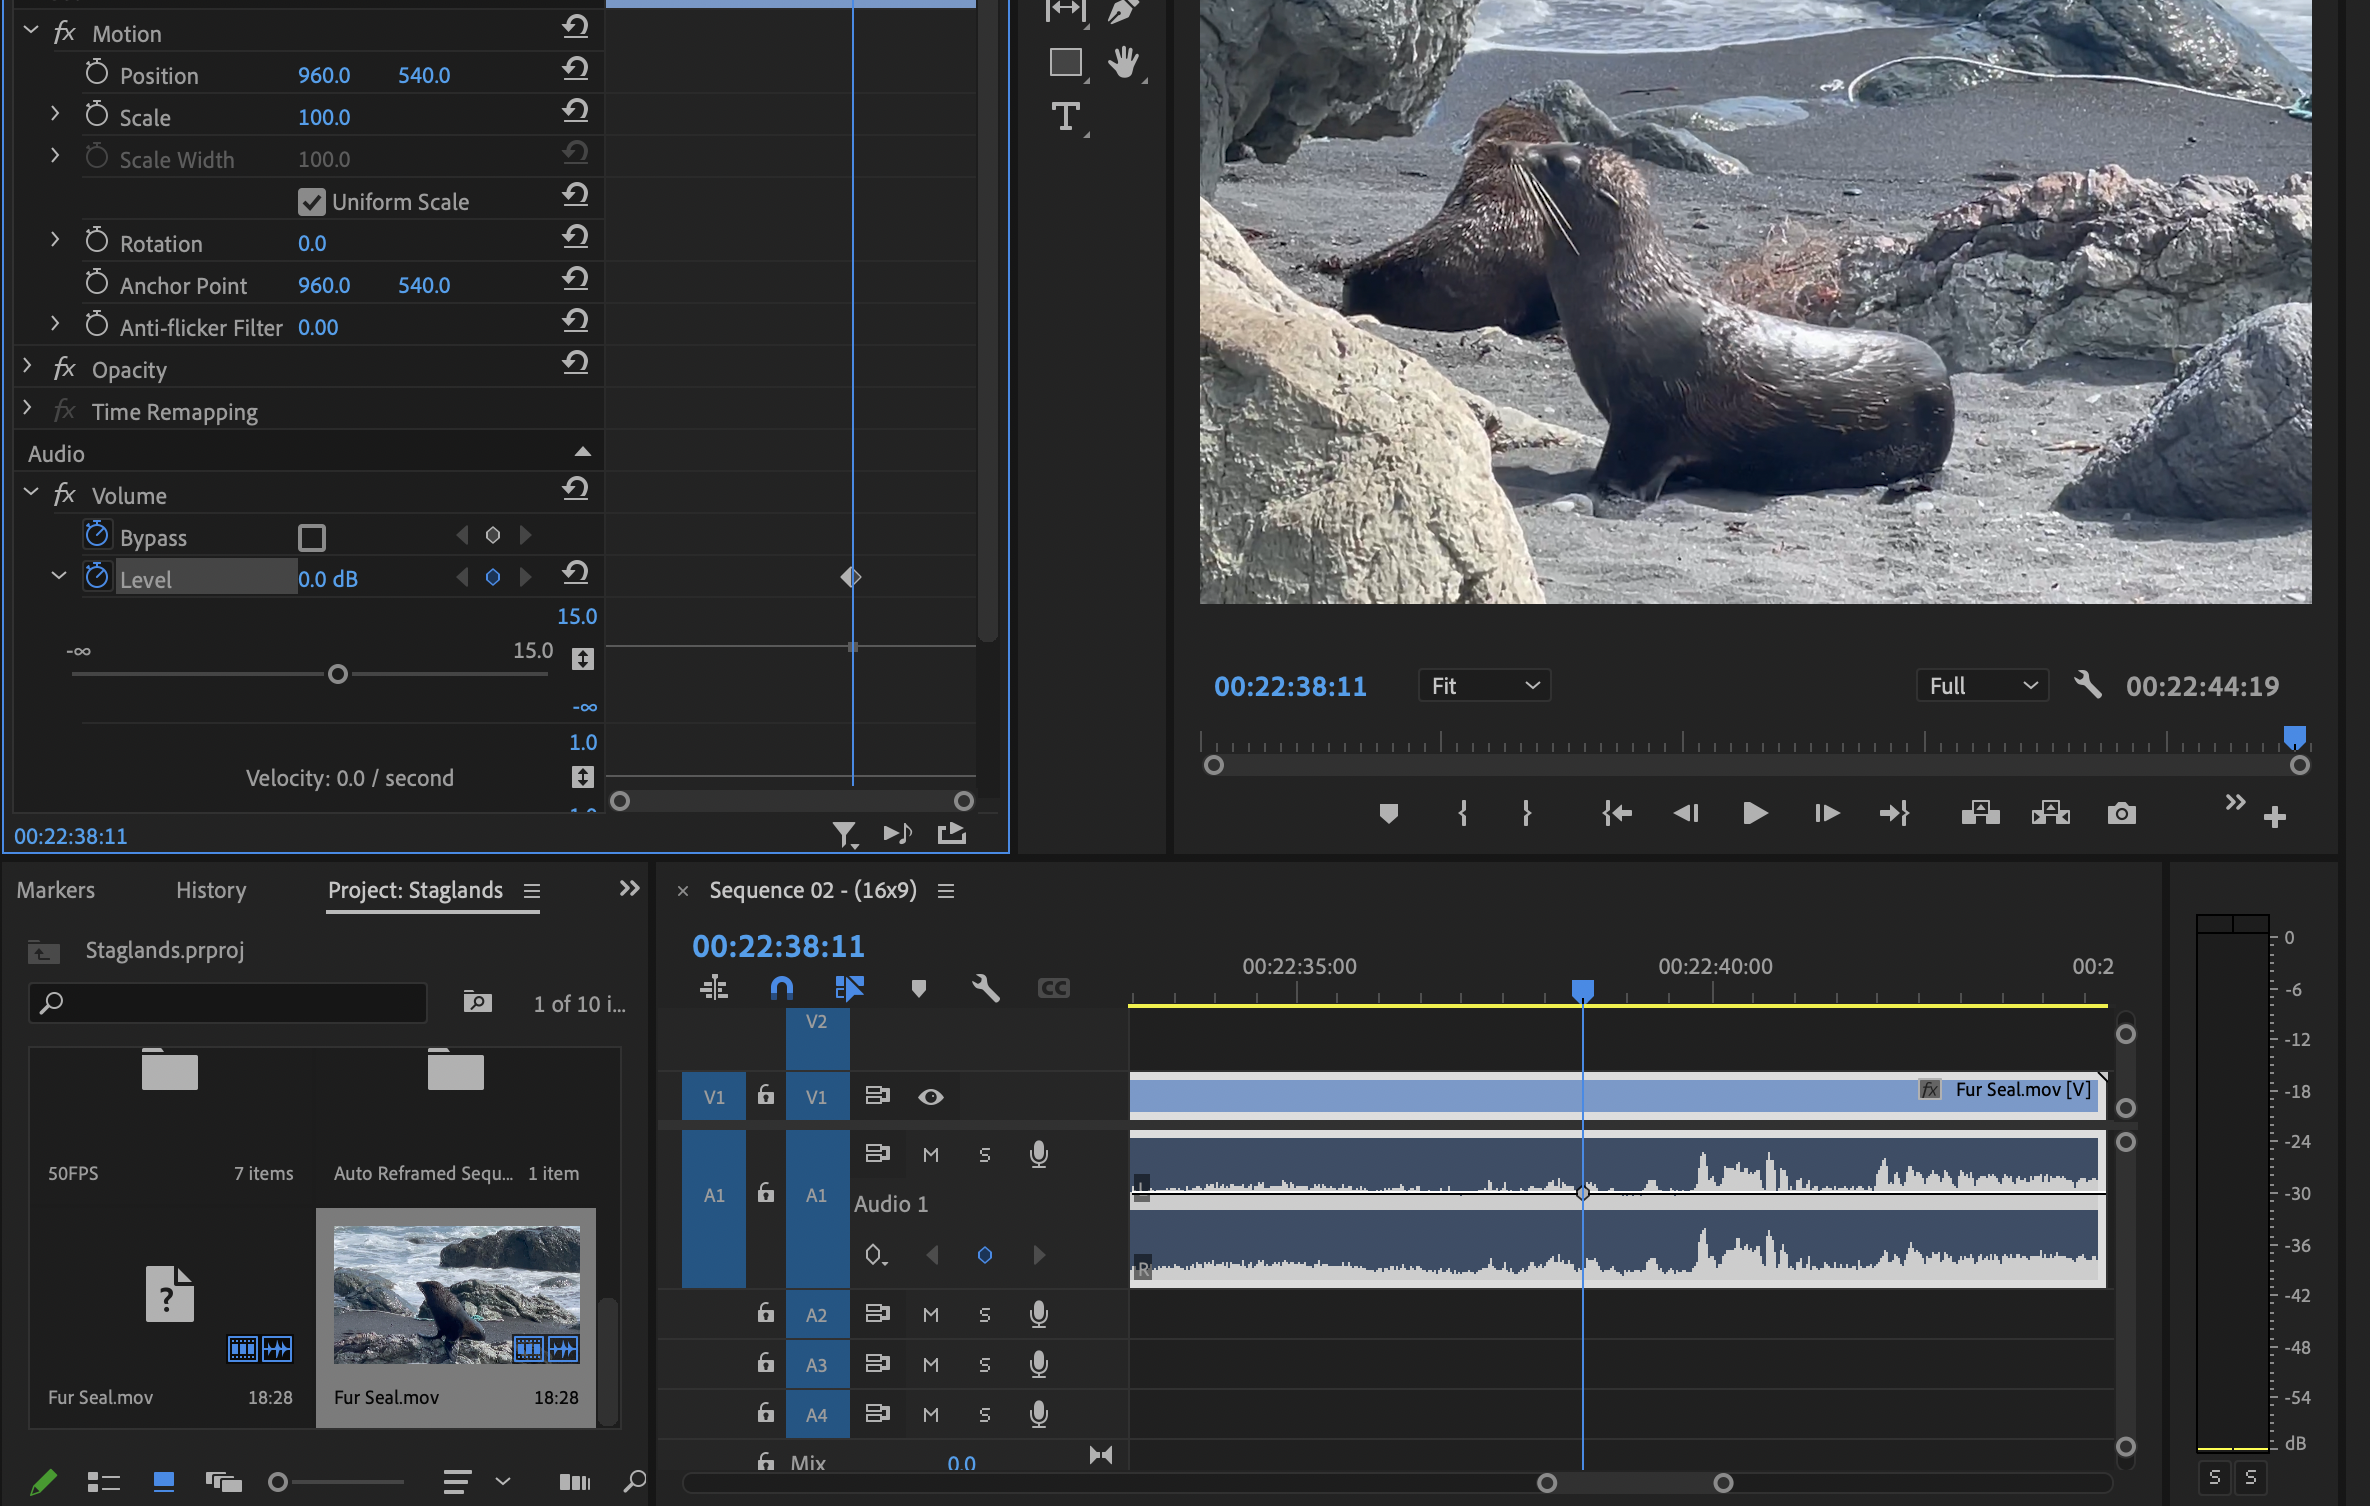This screenshot has width=2370, height=1506.
Task: Click Export Frame camera icon
Action: (x=2121, y=814)
